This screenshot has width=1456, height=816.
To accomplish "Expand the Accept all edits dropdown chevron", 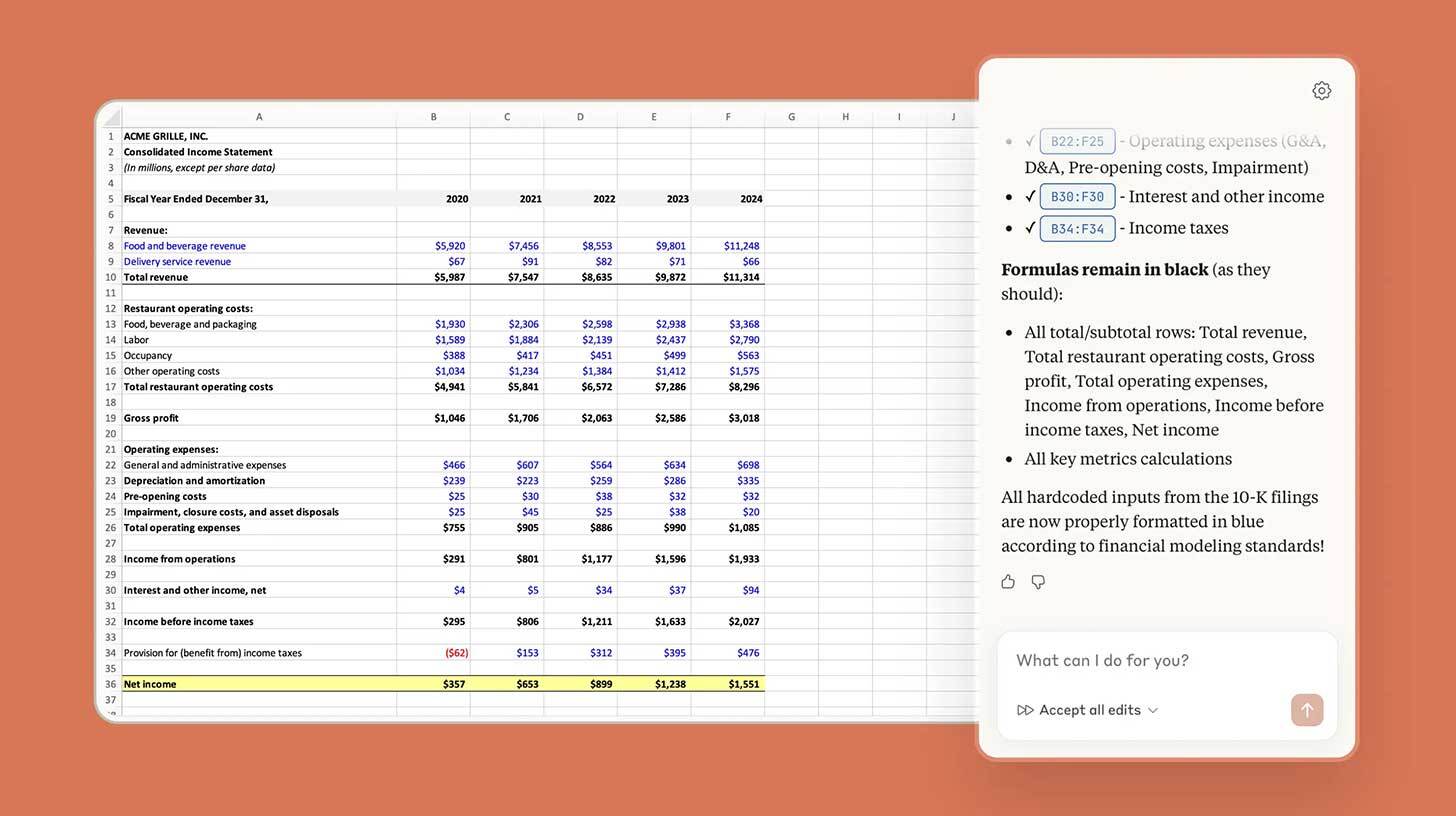I will tap(1154, 710).
